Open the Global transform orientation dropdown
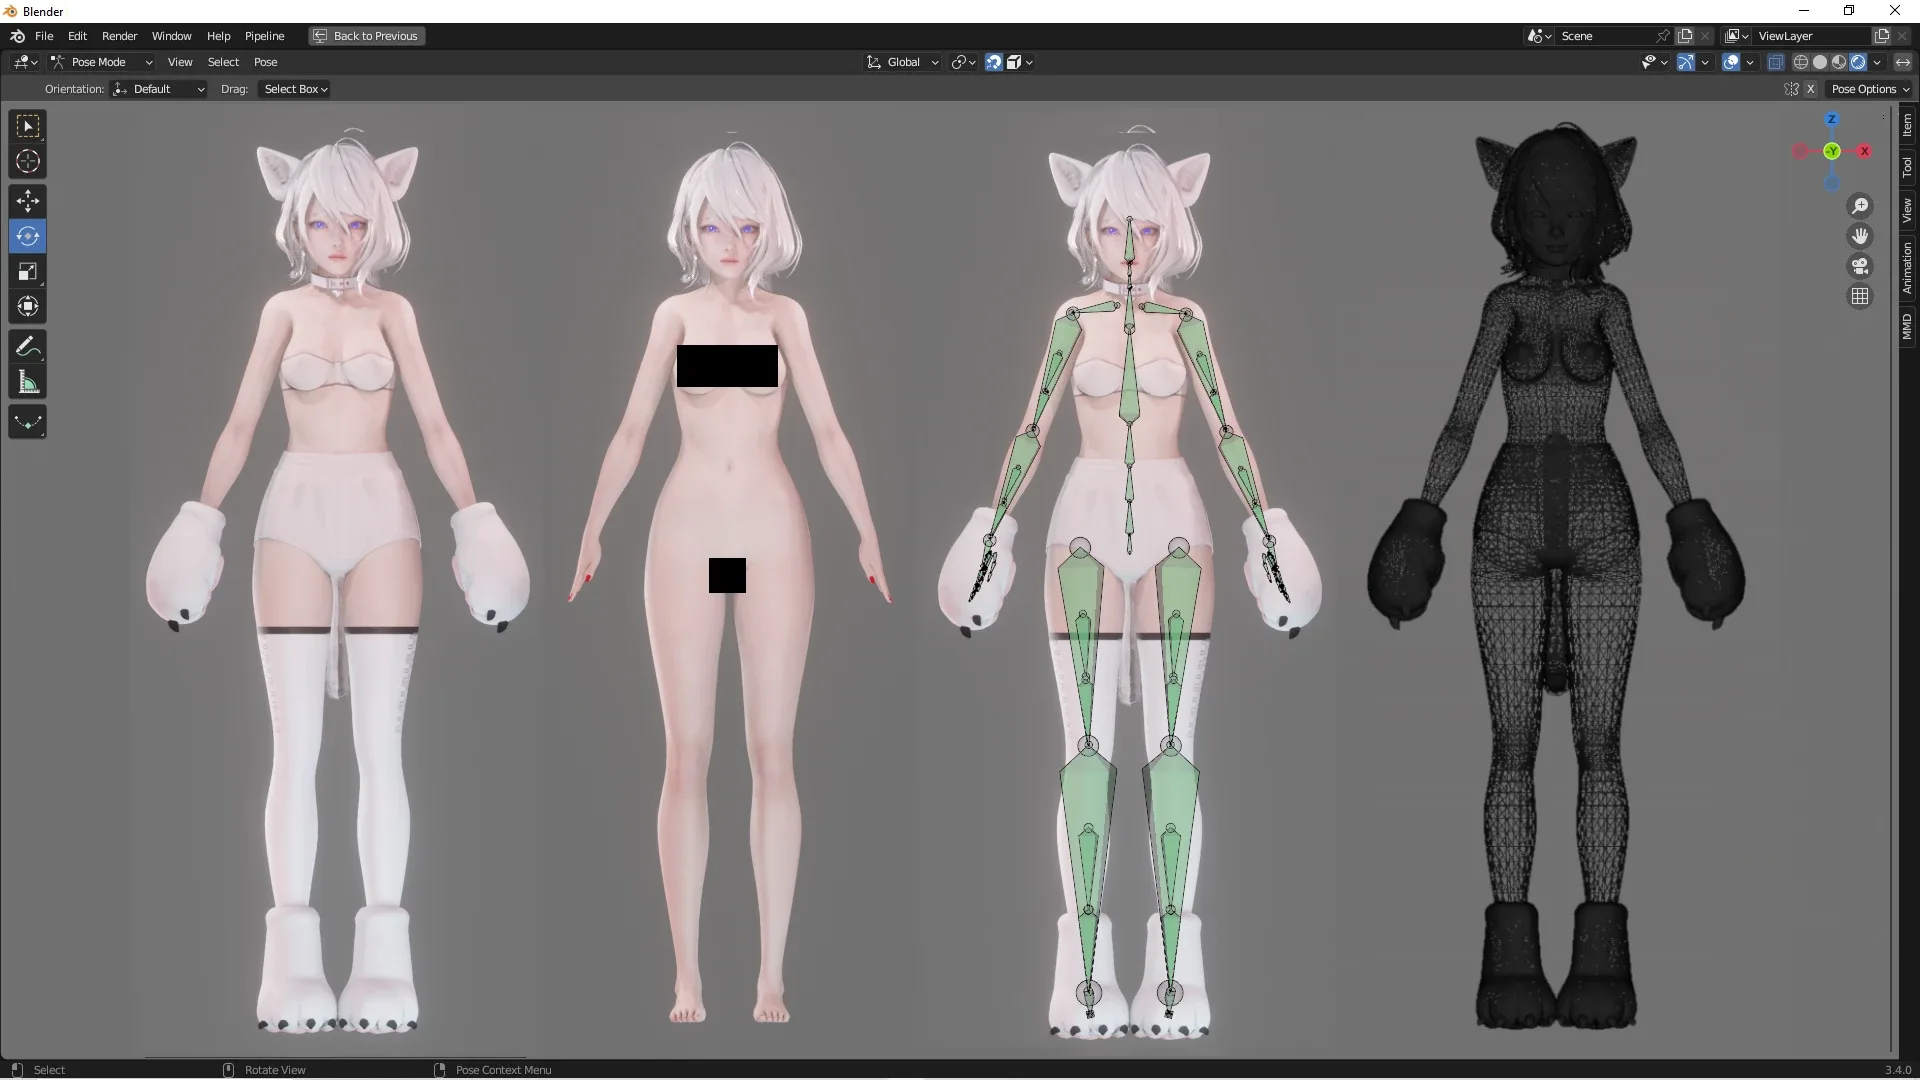 (x=903, y=62)
